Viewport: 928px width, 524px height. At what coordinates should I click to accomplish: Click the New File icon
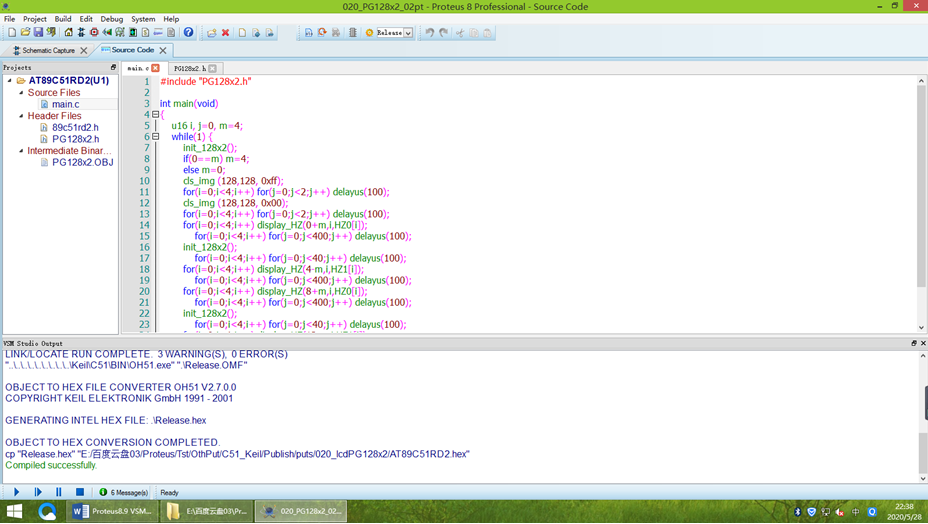(242, 33)
